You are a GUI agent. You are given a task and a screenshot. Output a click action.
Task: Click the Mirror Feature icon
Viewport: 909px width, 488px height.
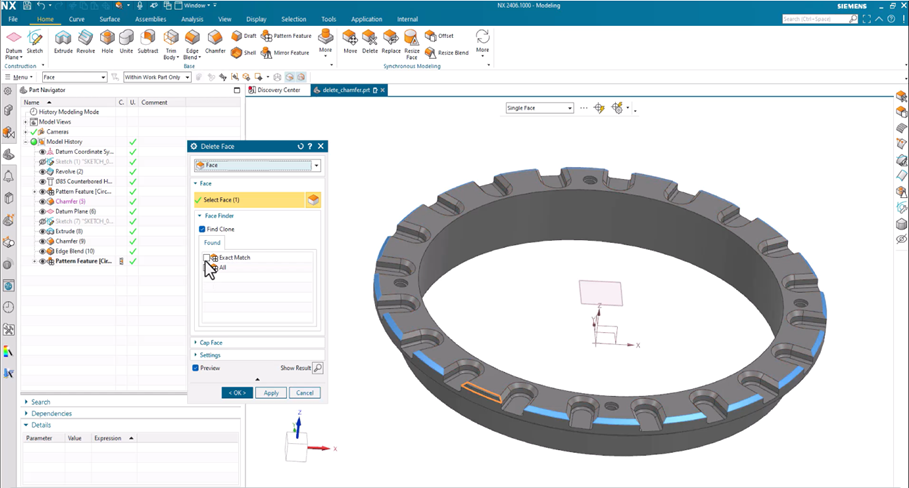click(x=285, y=53)
